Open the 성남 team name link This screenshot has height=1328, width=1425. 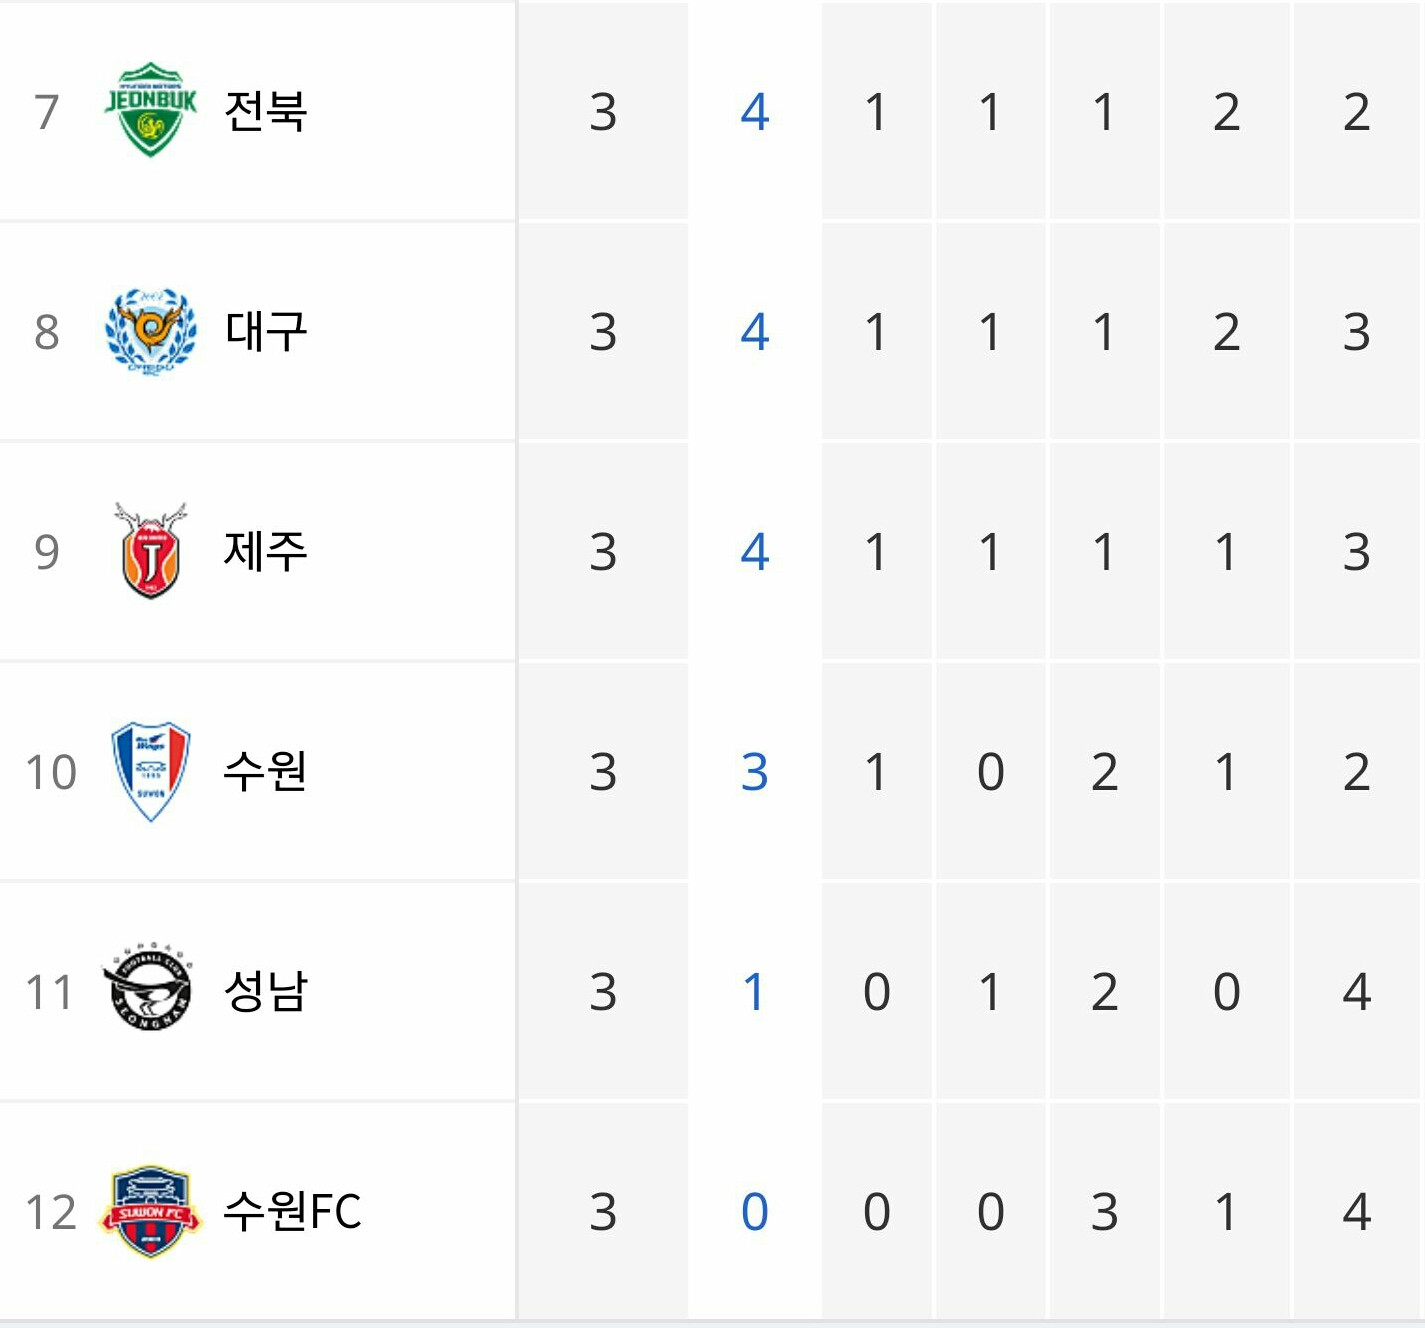[x=265, y=991]
